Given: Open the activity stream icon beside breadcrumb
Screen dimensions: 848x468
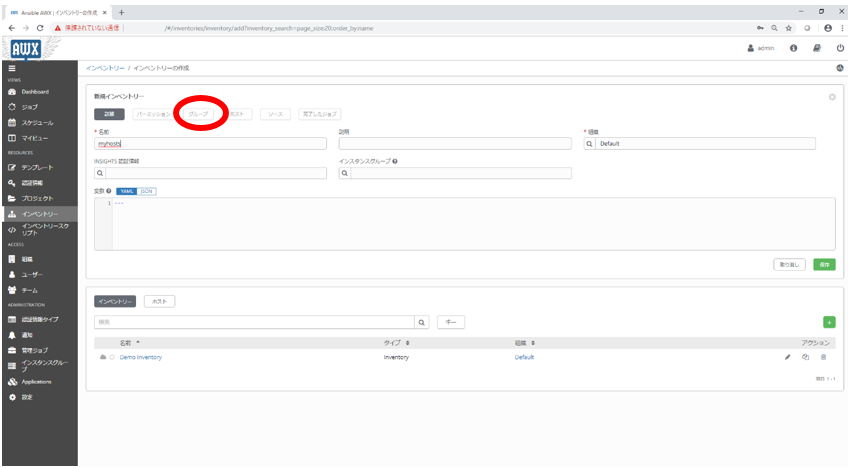Looking at the screenshot, I should click(x=839, y=67).
